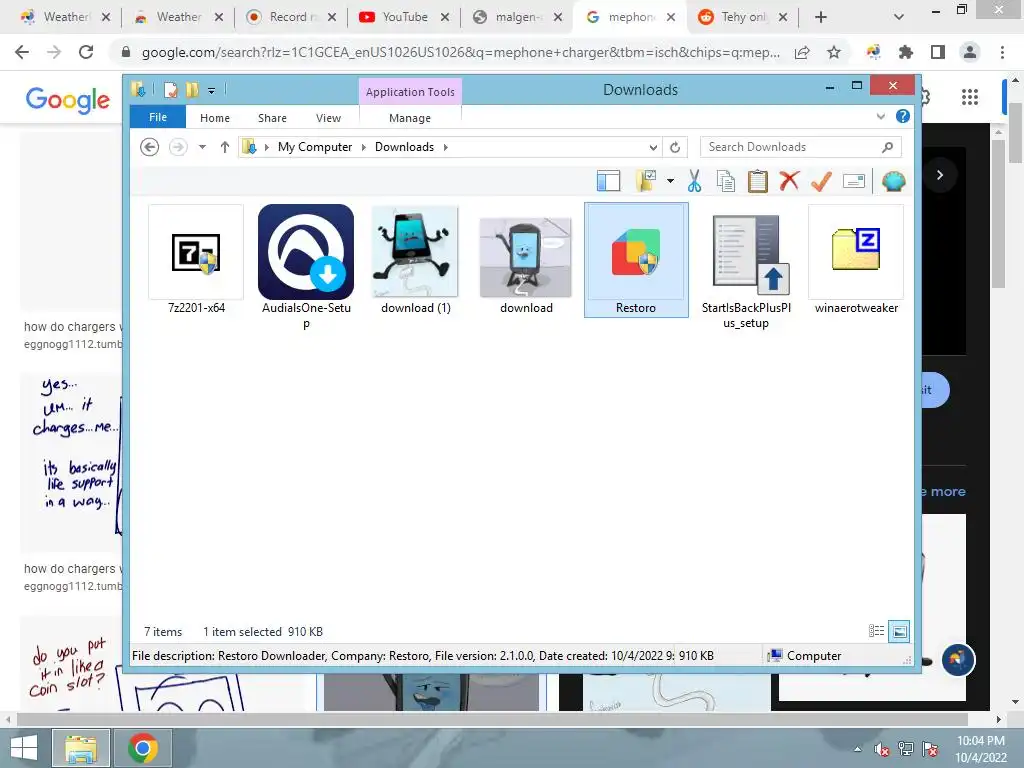Click the shell globe toolbar icon
This screenshot has width=1024, height=768.
(x=893, y=181)
